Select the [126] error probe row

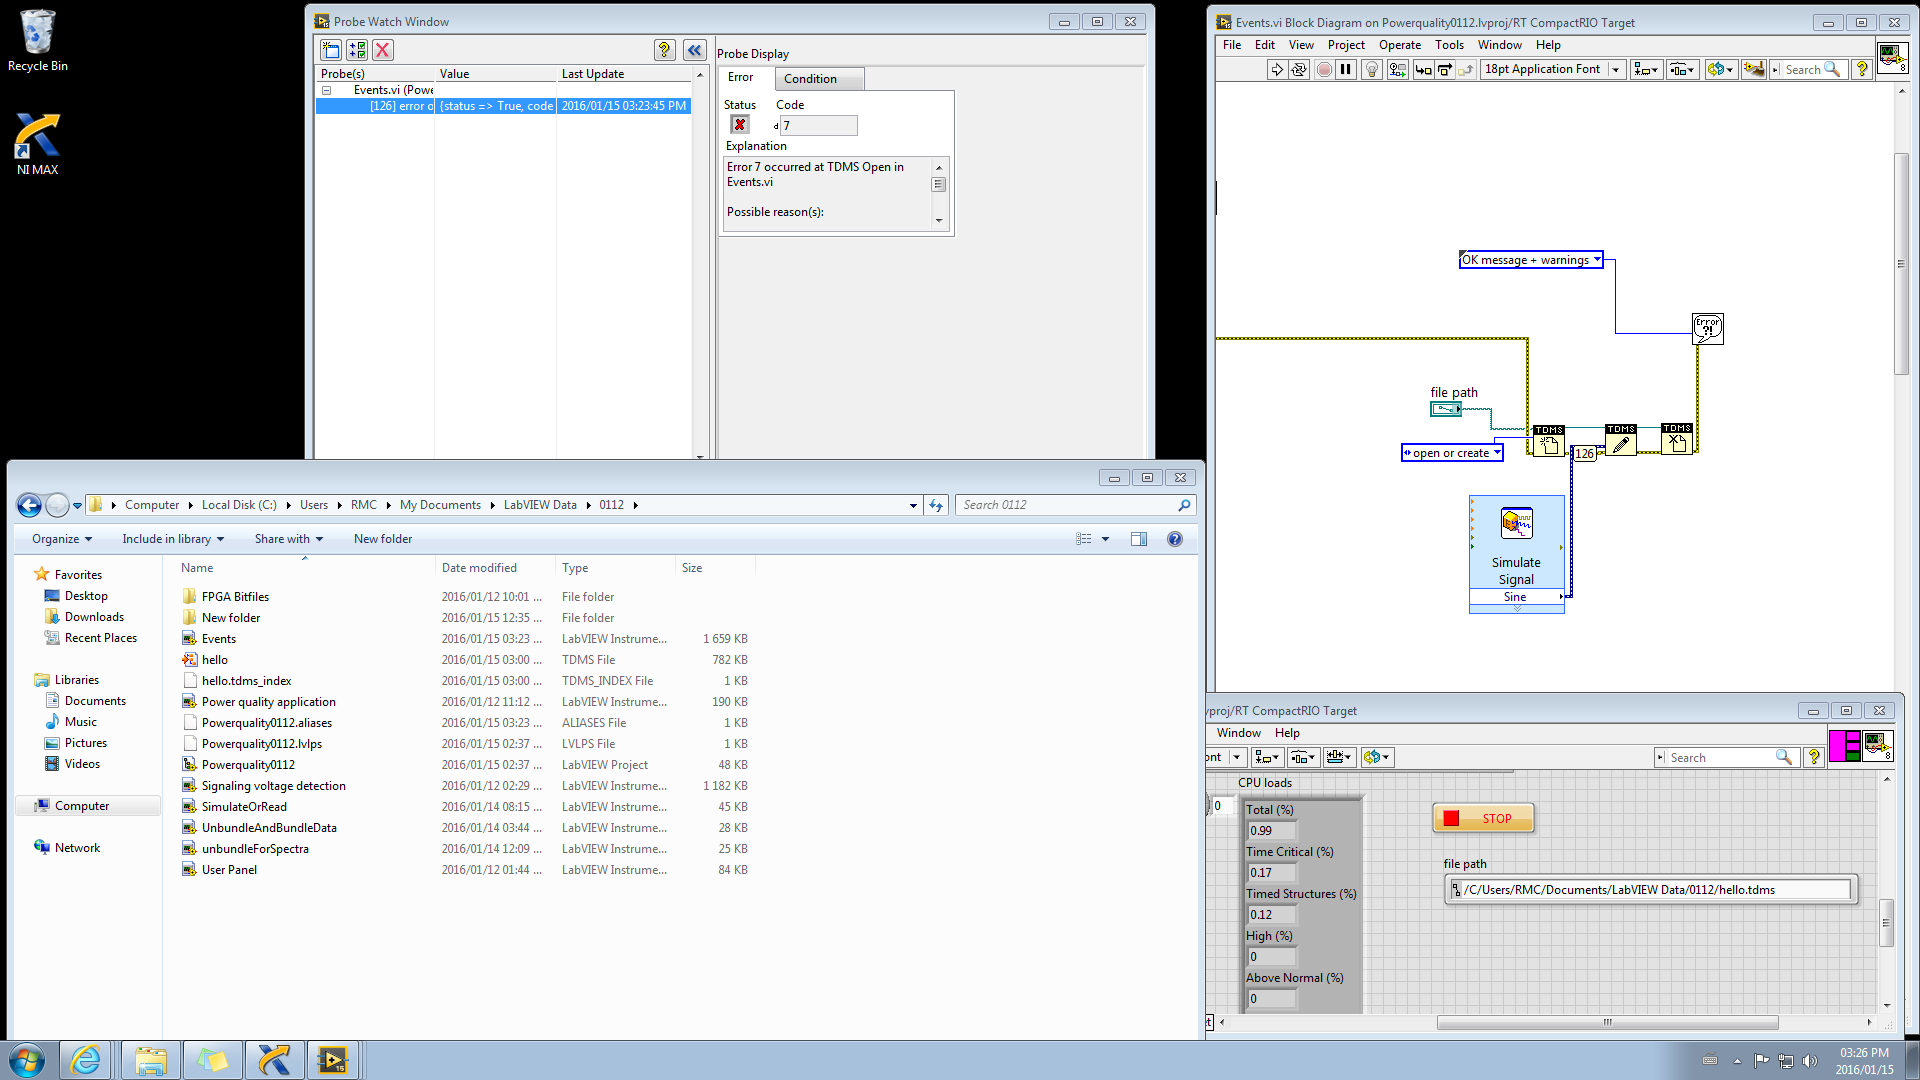pos(504,106)
